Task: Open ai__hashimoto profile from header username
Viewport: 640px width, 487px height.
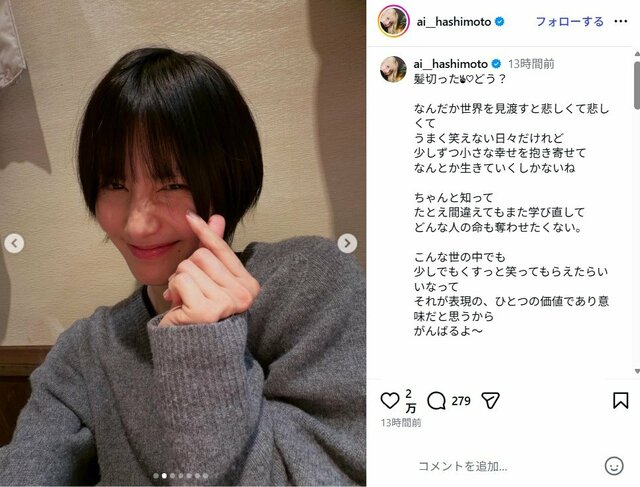Action: coord(453,22)
